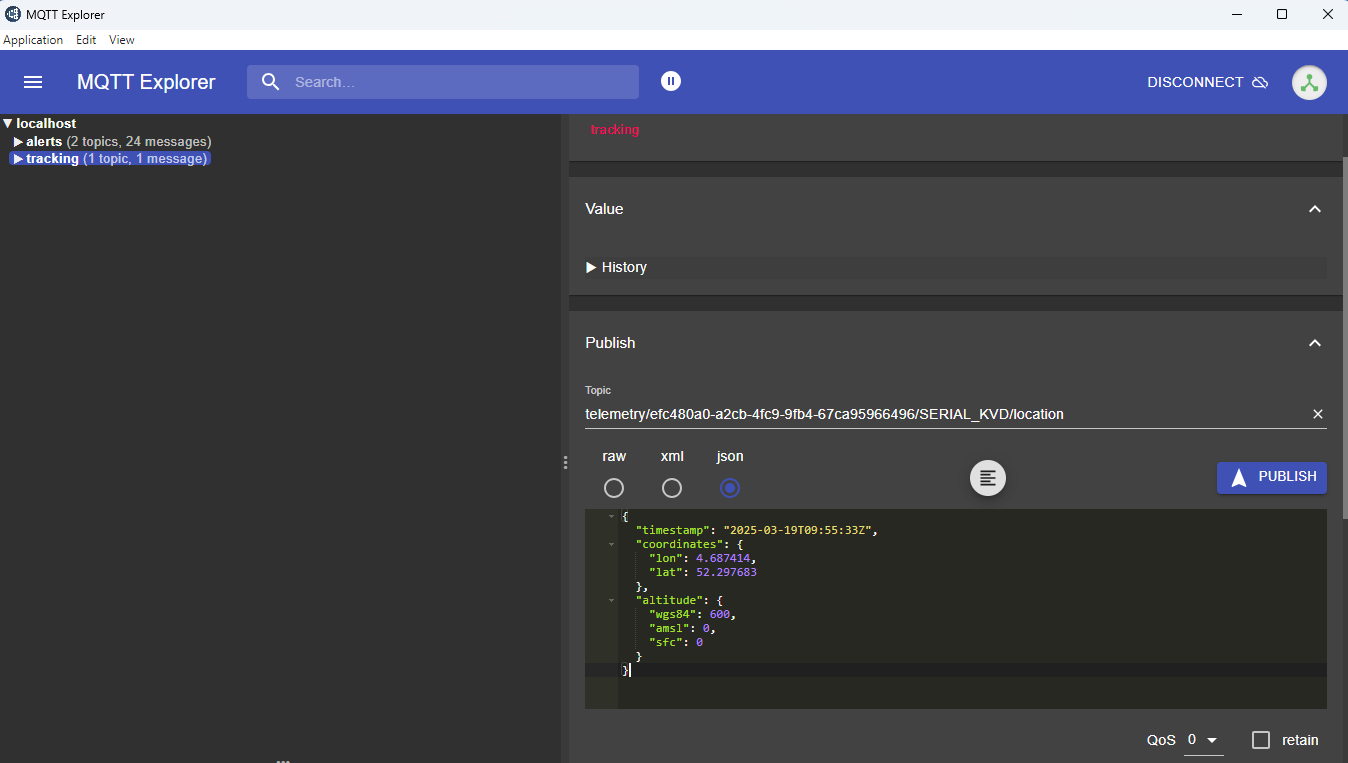Clear the Topic field with X icon
The width and height of the screenshot is (1348, 763).
pyautogui.click(x=1317, y=414)
